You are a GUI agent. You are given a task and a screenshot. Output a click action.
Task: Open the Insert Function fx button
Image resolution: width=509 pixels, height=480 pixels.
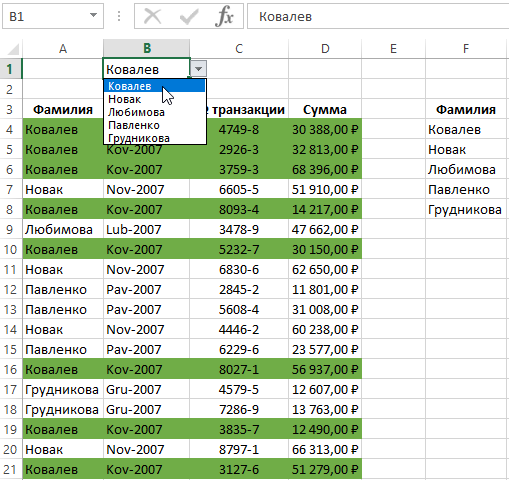pos(224,16)
